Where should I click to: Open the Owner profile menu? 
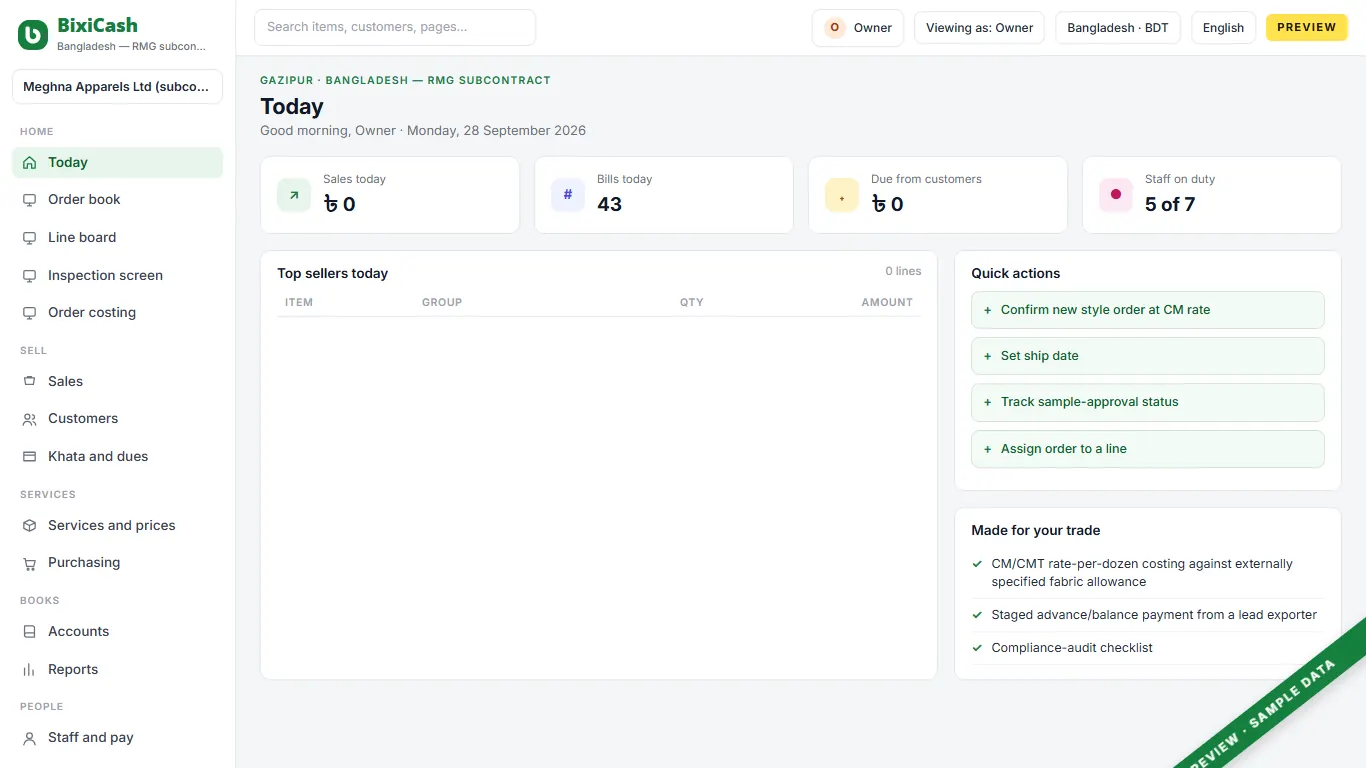(x=858, y=28)
